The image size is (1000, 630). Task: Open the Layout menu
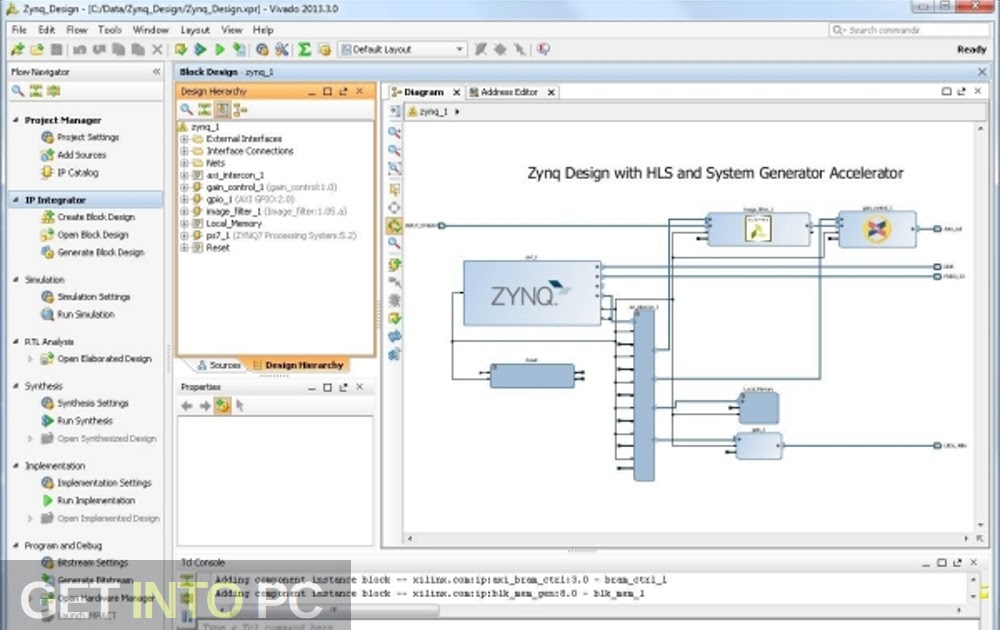195,30
